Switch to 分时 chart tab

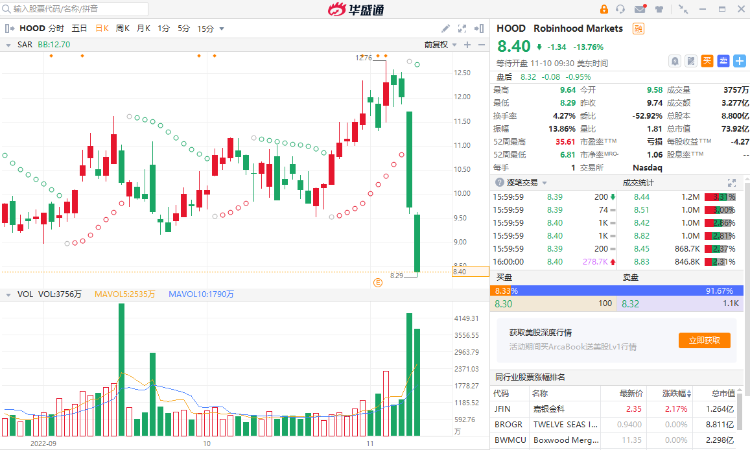click(x=56, y=29)
